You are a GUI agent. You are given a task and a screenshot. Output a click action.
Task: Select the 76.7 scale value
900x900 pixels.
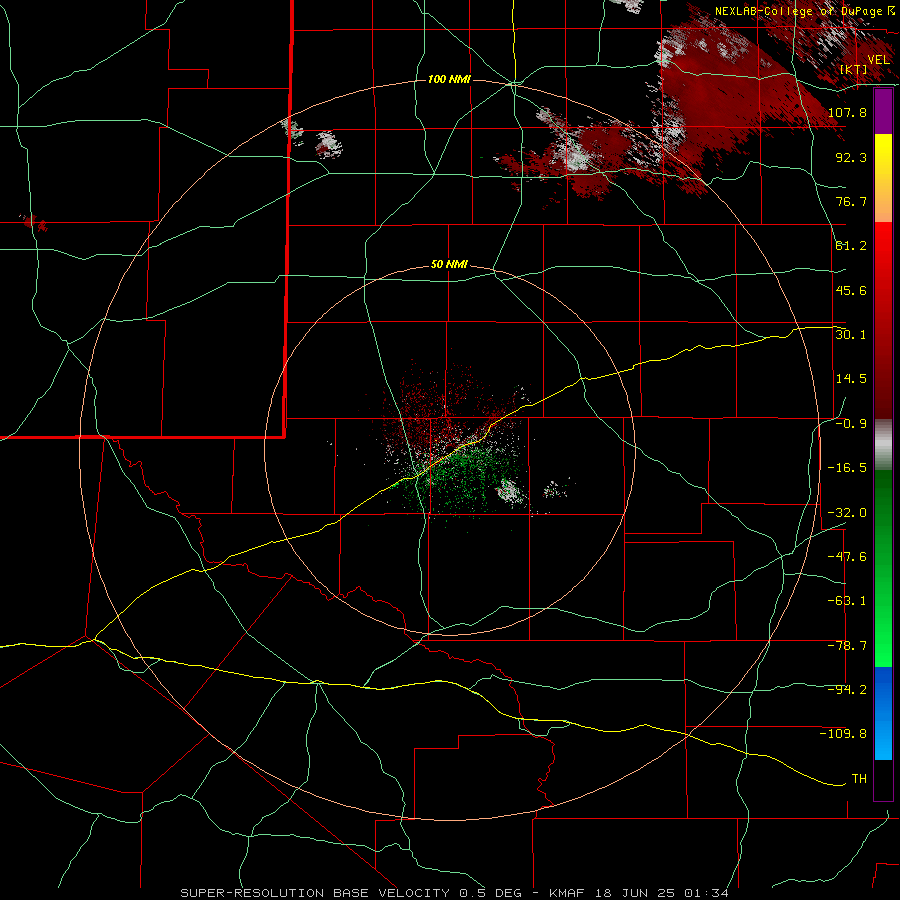851,201
